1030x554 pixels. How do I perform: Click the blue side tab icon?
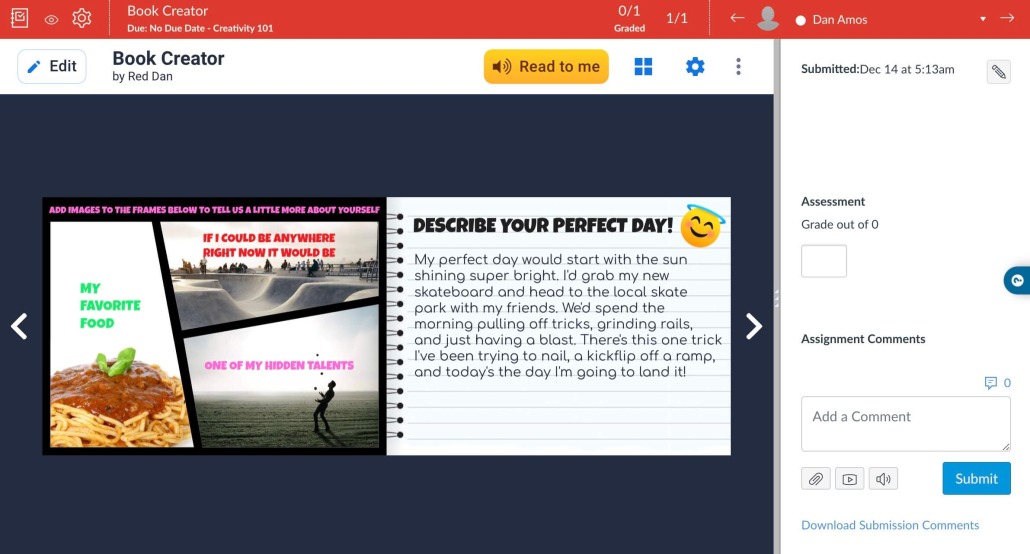click(x=1018, y=281)
